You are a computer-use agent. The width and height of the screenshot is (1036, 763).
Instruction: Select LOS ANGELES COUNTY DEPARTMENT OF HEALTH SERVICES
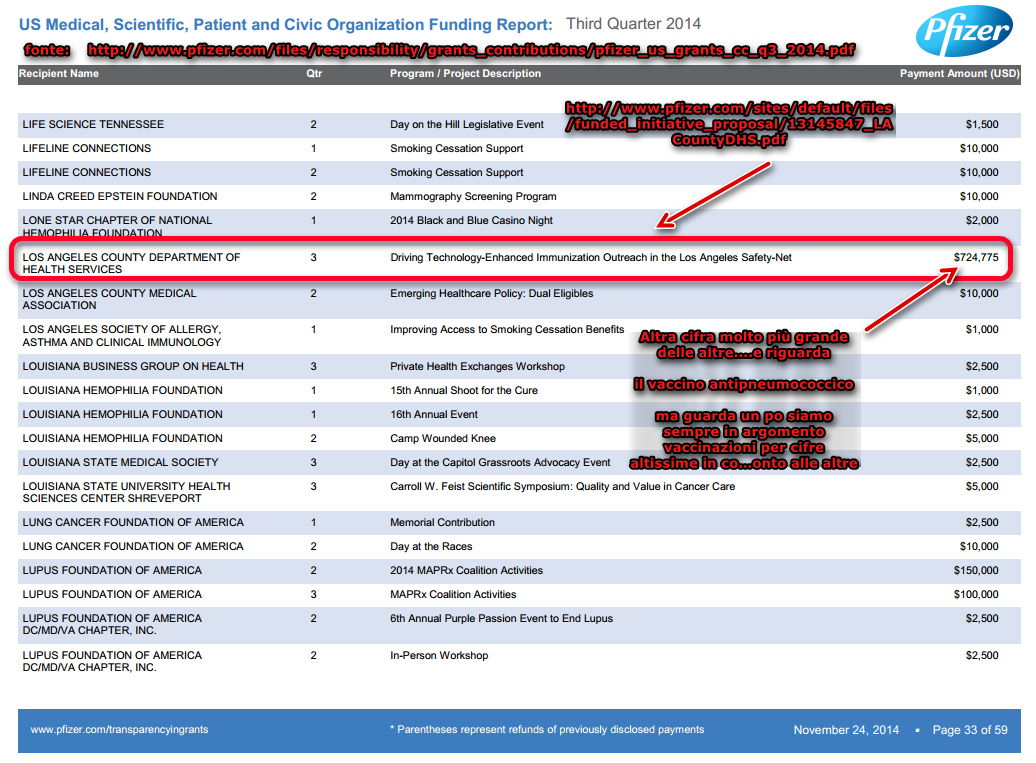131,263
